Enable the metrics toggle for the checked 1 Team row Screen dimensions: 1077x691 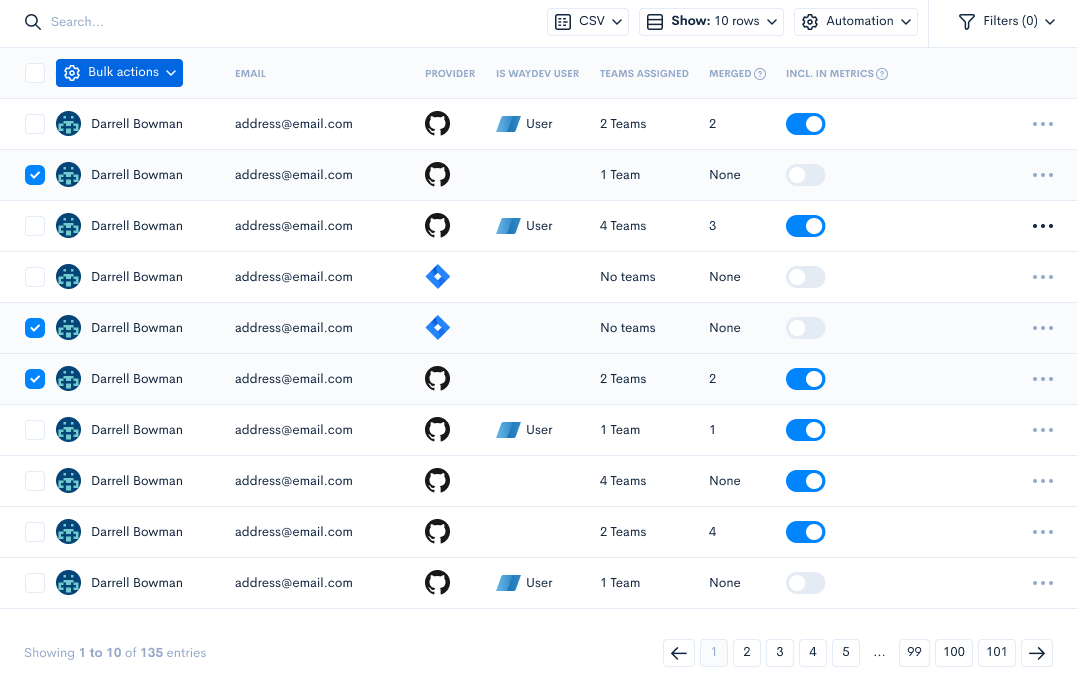[x=806, y=174]
